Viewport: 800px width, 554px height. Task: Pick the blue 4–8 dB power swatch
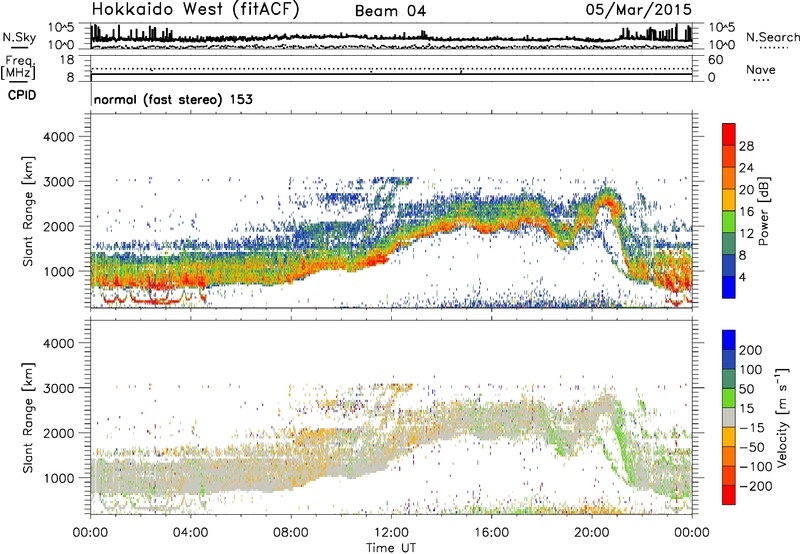pyautogui.click(x=729, y=265)
